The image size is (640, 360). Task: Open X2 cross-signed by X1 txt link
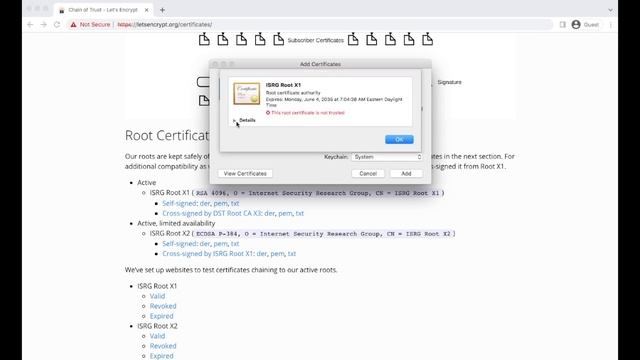pos(292,253)
